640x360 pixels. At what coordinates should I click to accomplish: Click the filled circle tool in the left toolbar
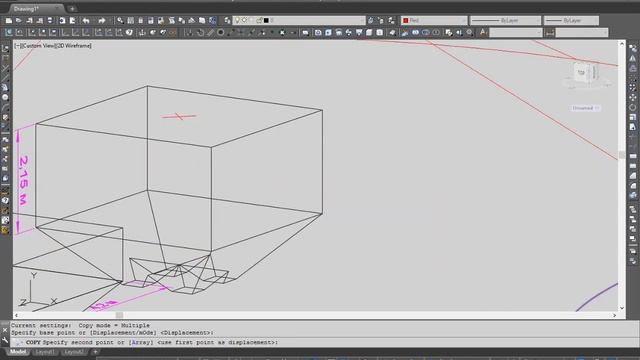(5, 98)
